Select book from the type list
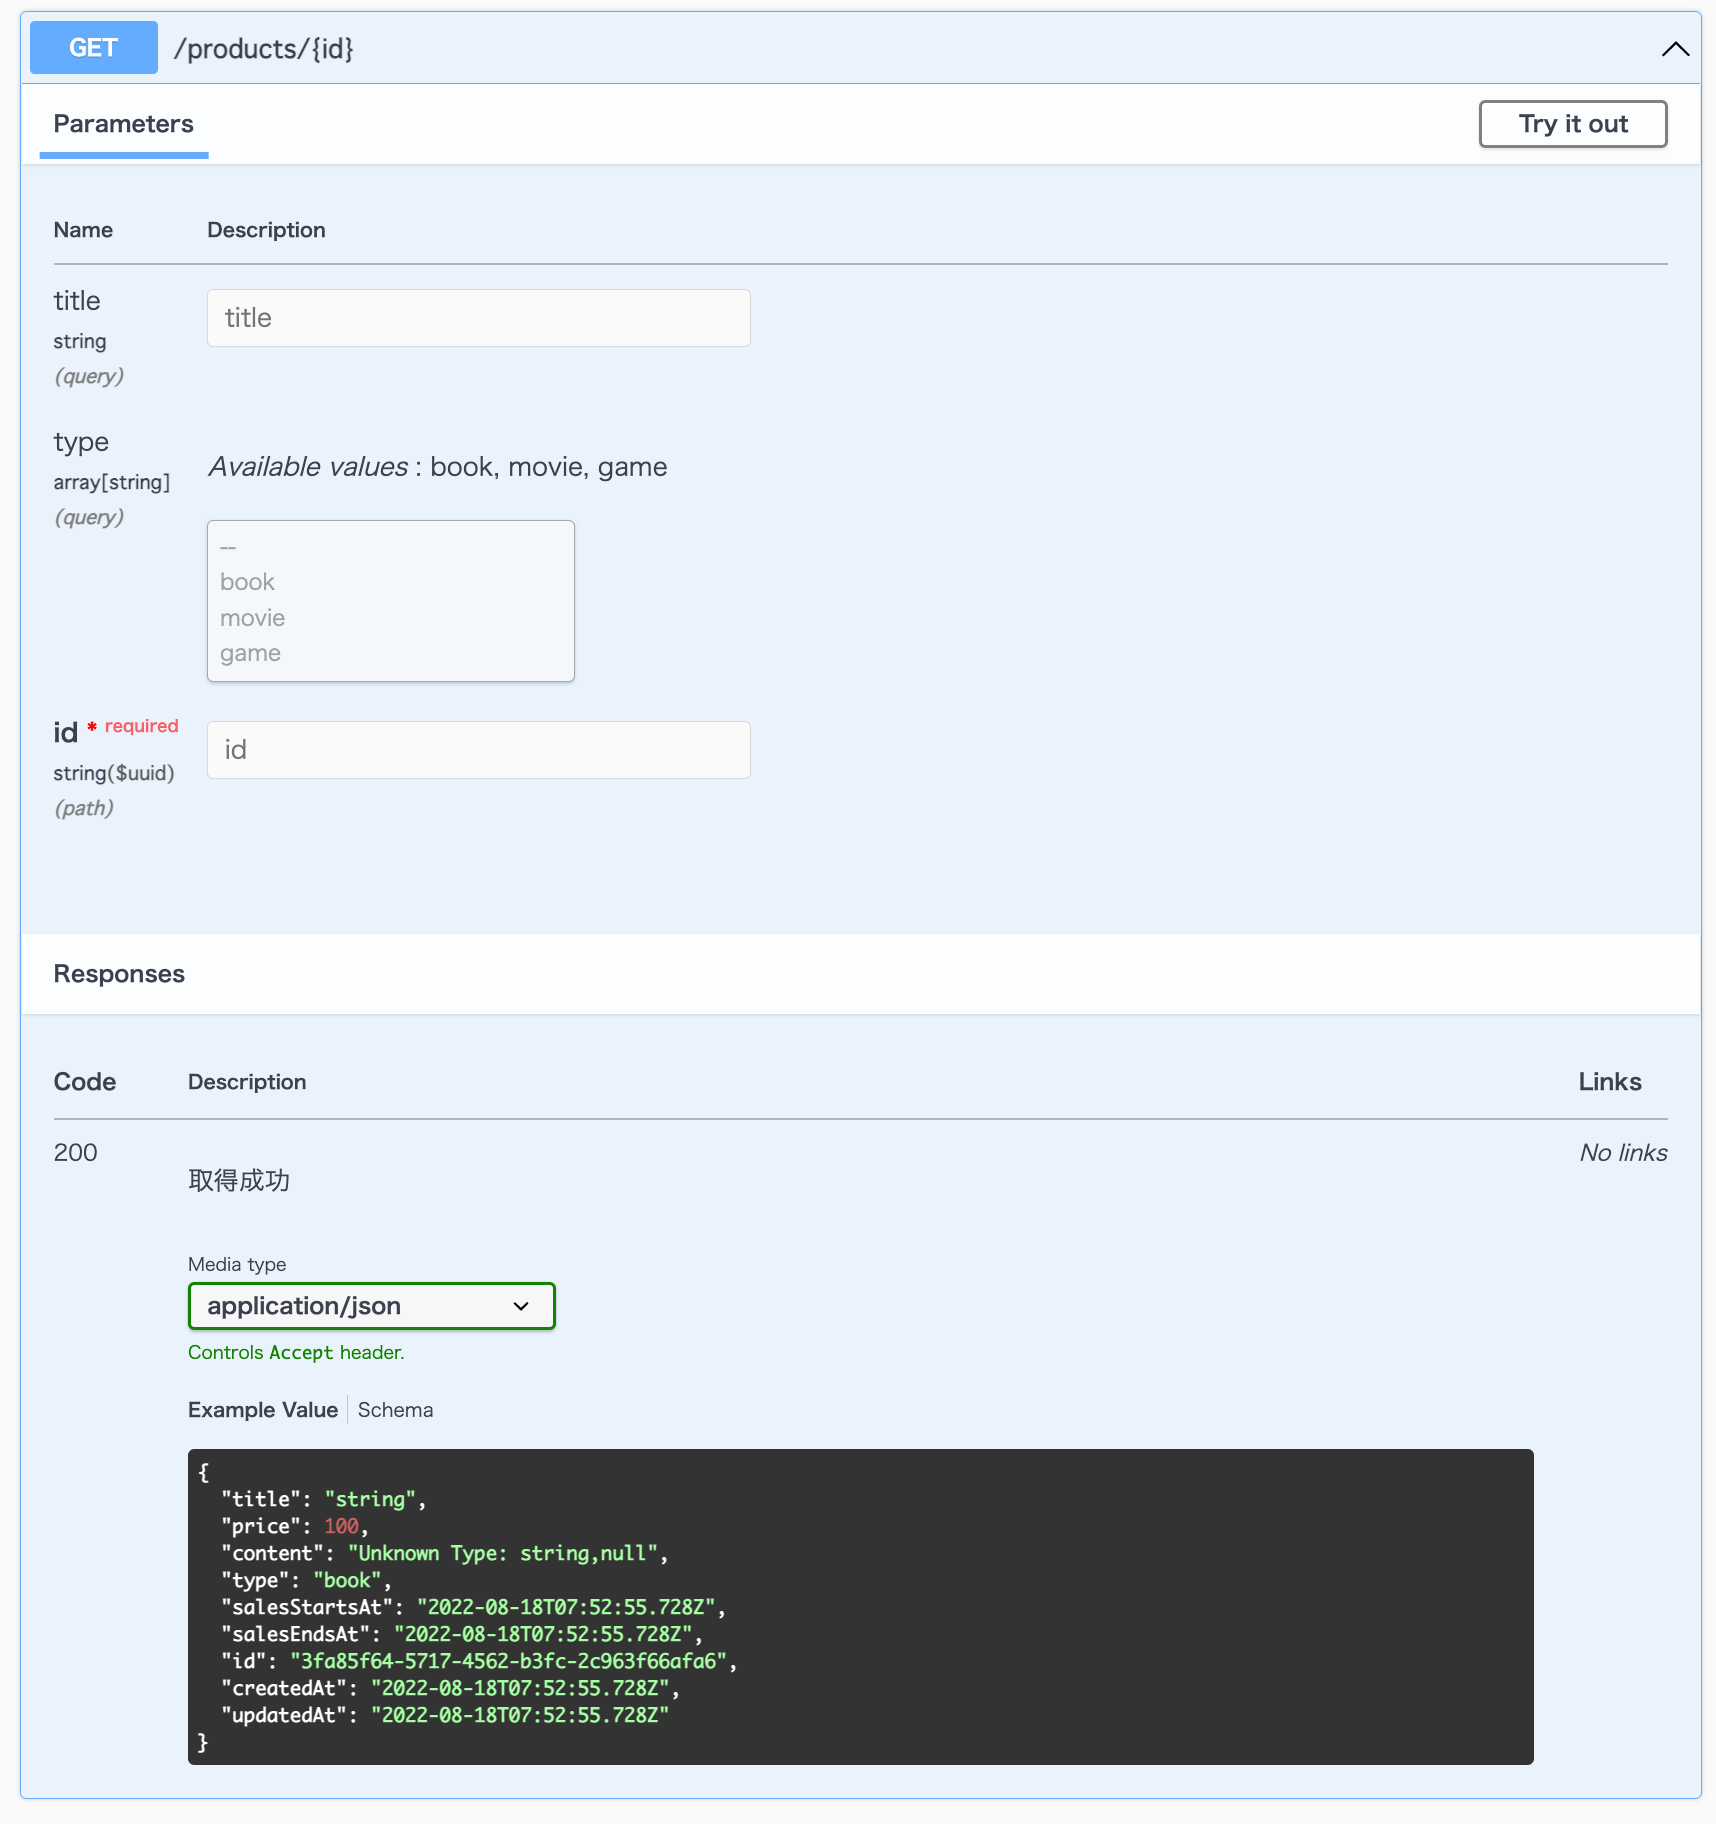The height and width of the screenshot is (1824, 1716). (x=247, y=581)
